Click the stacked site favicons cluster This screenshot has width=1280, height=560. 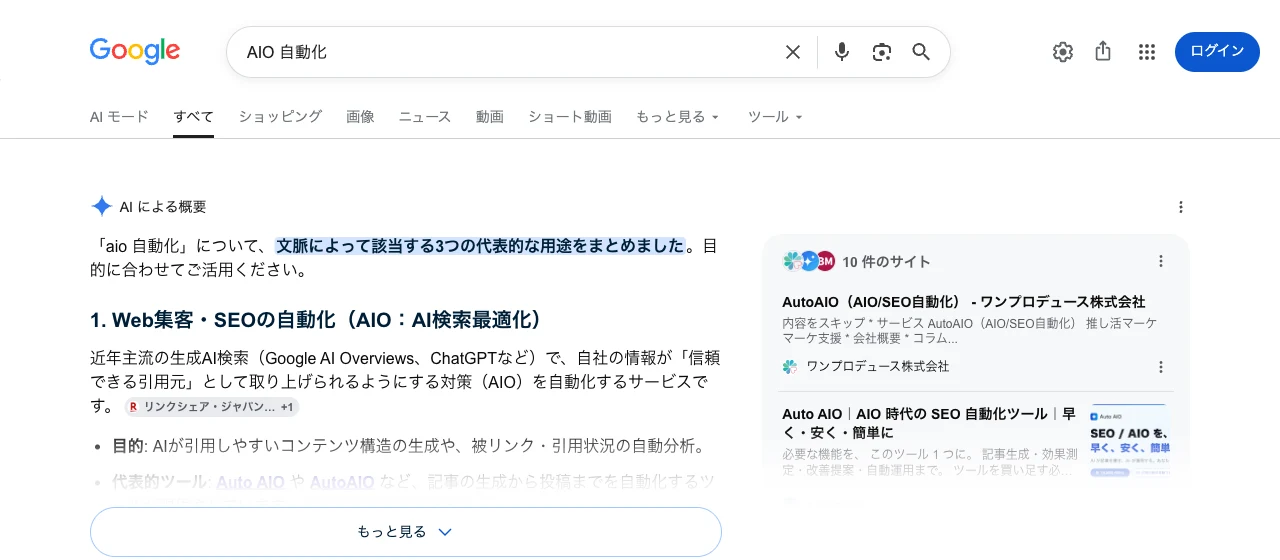pyautogui.click(x=809, y=261)
